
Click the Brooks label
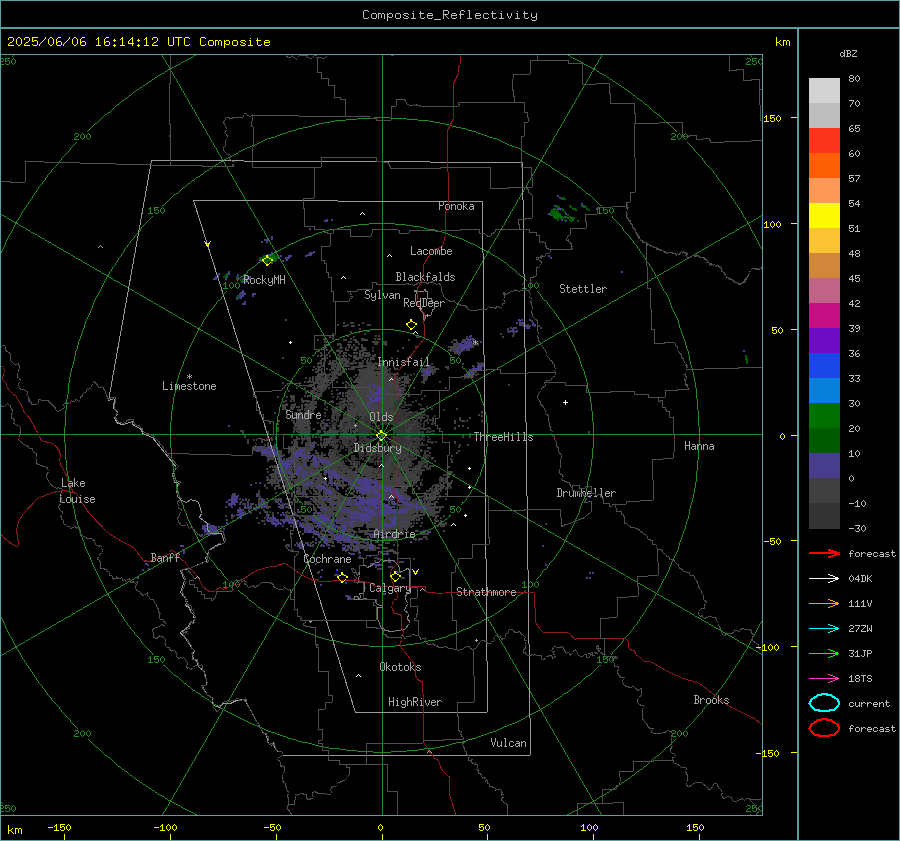click(711, 700)
